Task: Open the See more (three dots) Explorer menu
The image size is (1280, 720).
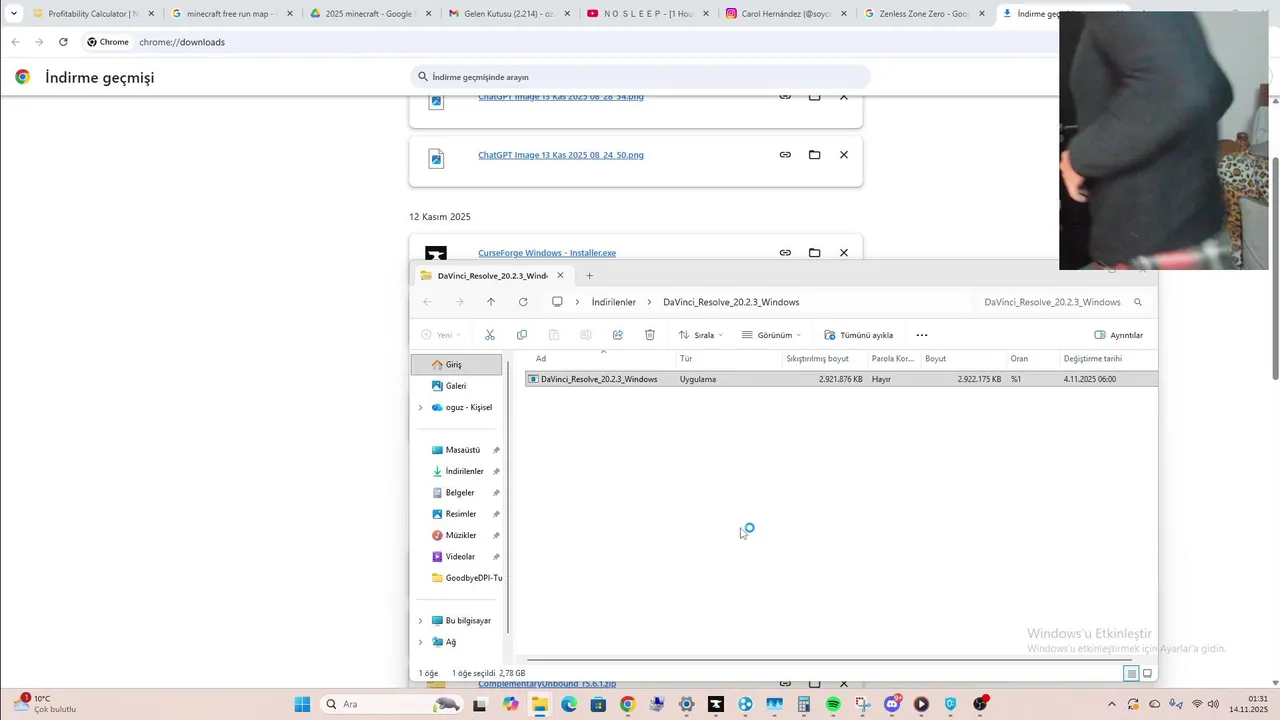Action: (x=922, y=335)
